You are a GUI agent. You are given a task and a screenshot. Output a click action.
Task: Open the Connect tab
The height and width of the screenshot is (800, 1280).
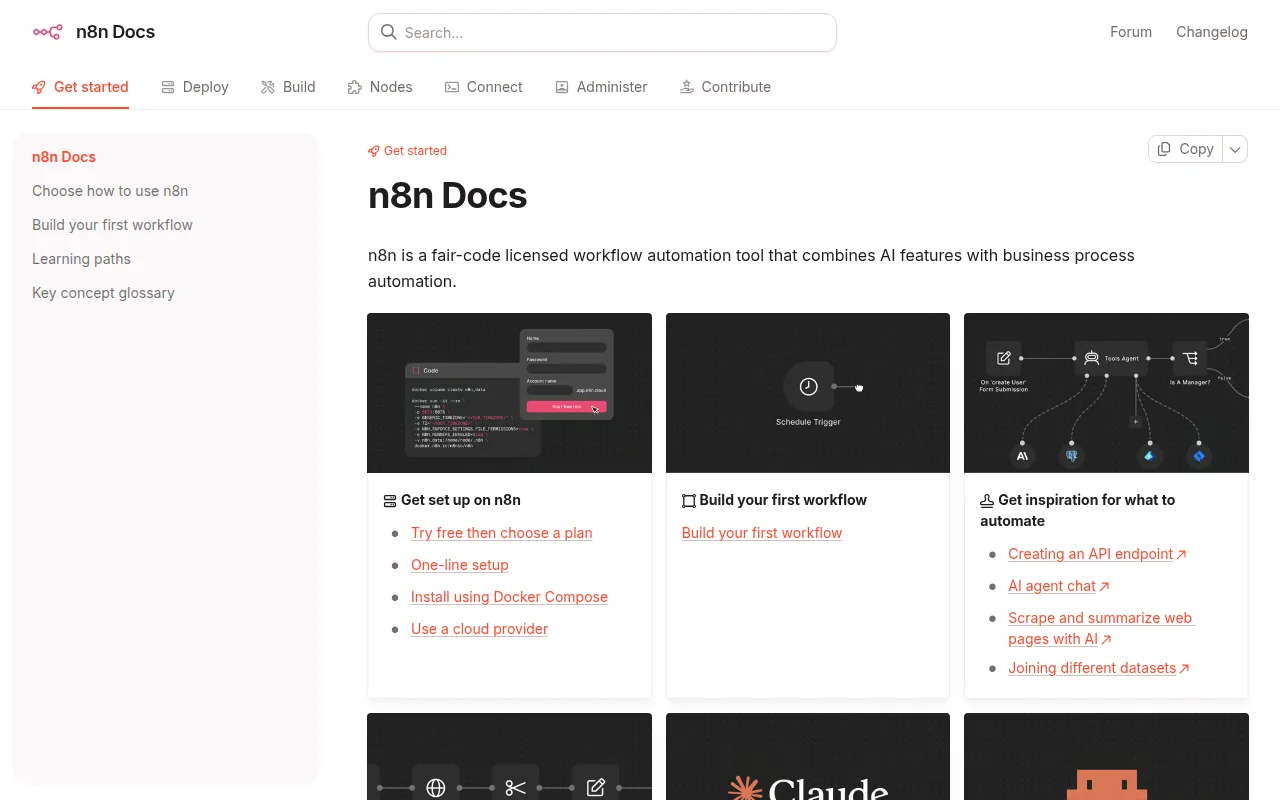click(484, 87)
